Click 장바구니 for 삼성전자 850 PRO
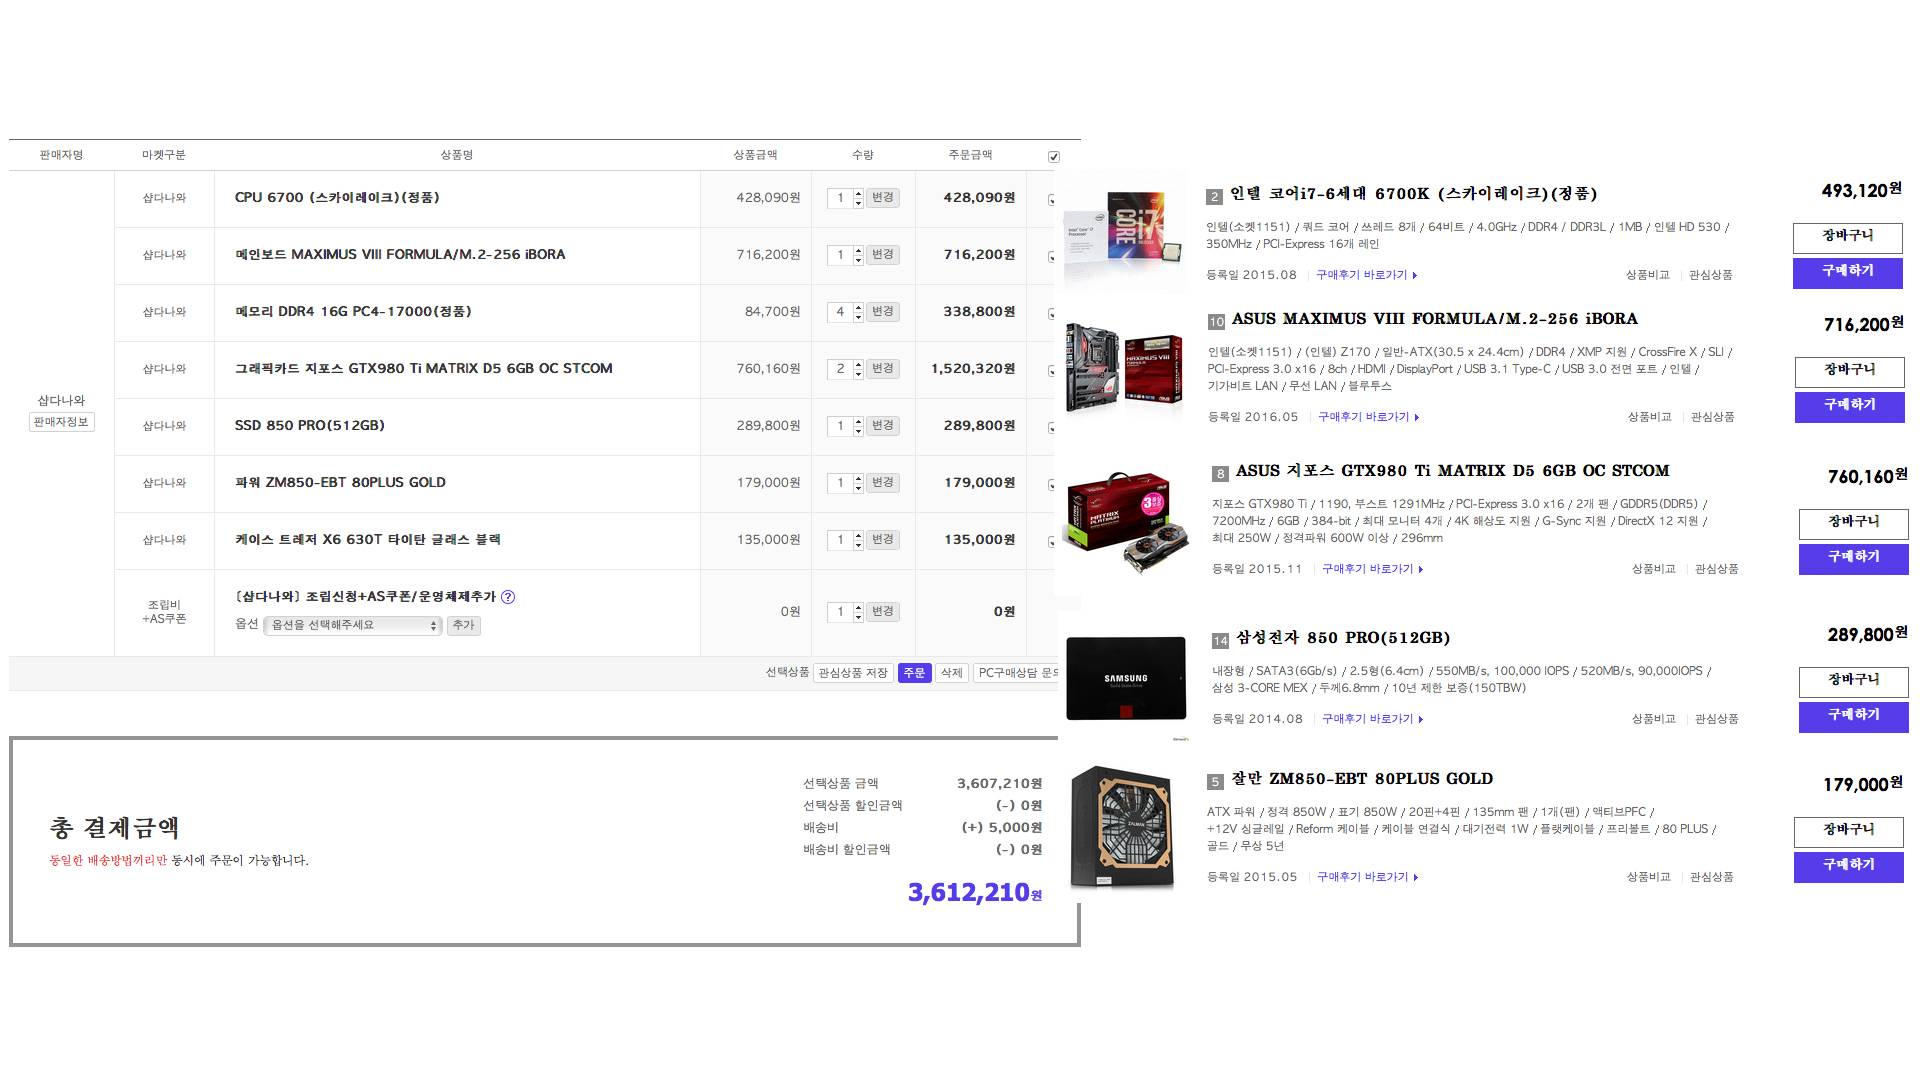Viewport: 1920px width, 1080px height. pyautogui.click(x=1853, y=681)
